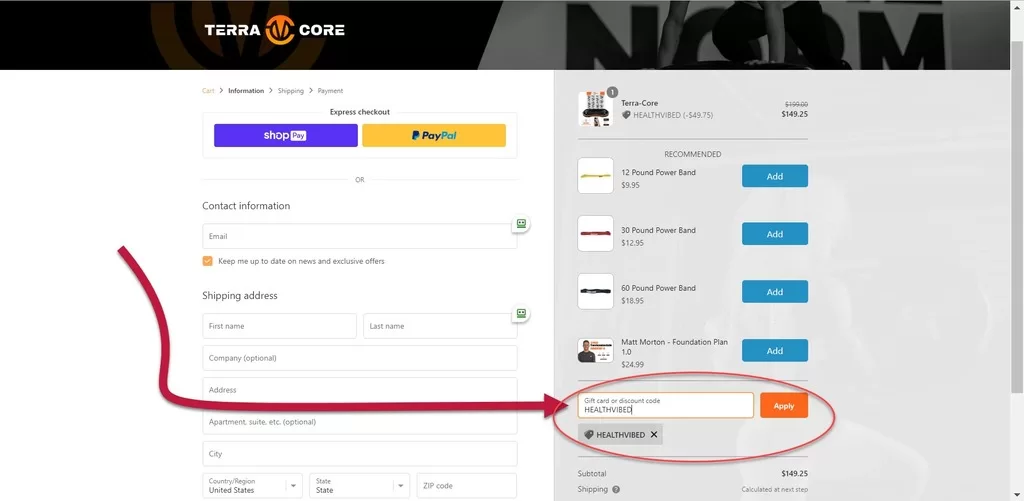Open the Terra-Core product thumbnail

click(x=595, y=108)
